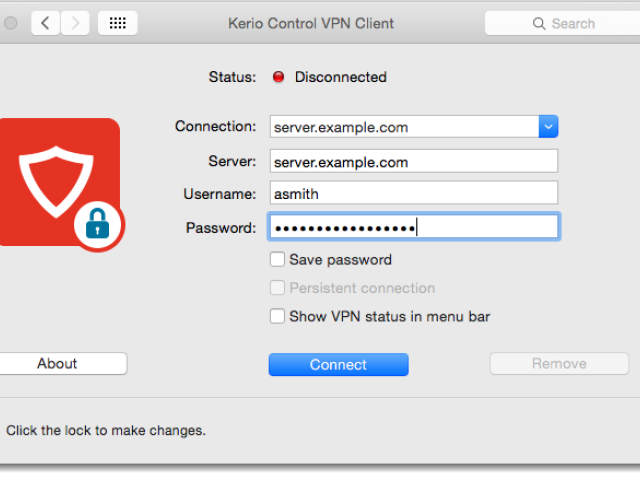The image size is (640, 480).
Task: Click the blue padlock badge icon
Action: point(98,227)
